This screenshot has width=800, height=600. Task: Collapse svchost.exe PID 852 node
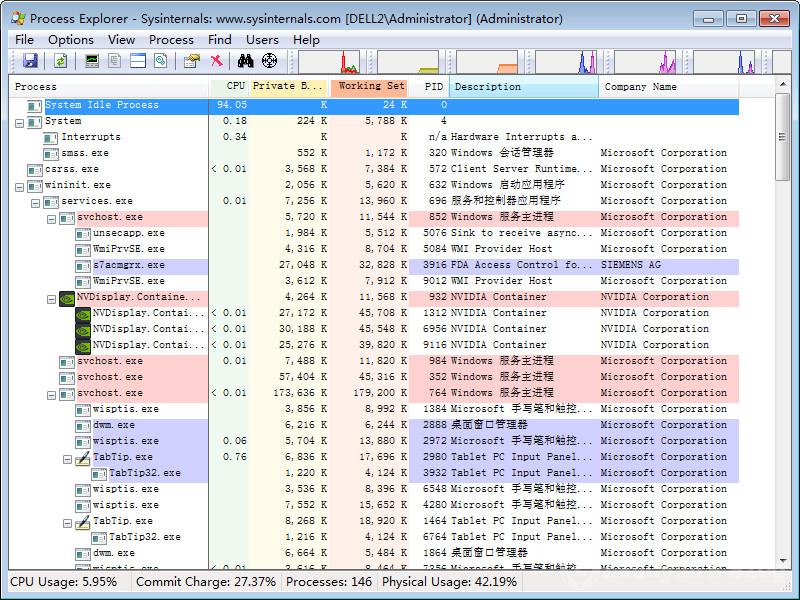(x=51, y=219)
